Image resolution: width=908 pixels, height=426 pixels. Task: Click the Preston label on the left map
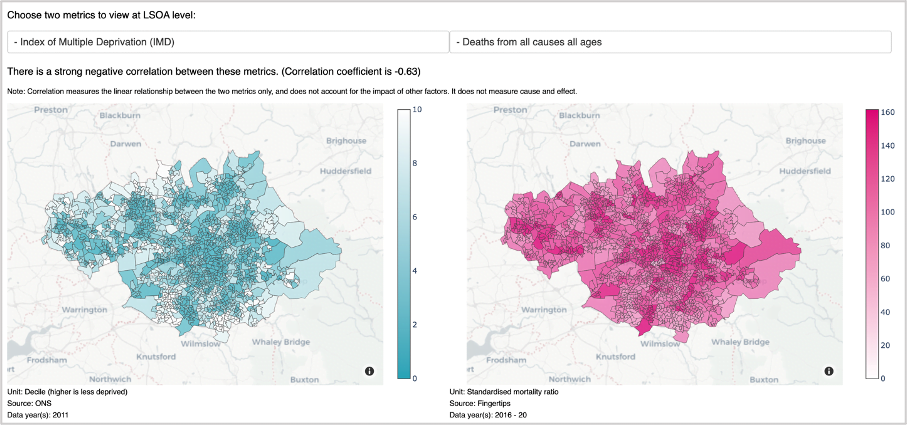[x=50, y=110]
